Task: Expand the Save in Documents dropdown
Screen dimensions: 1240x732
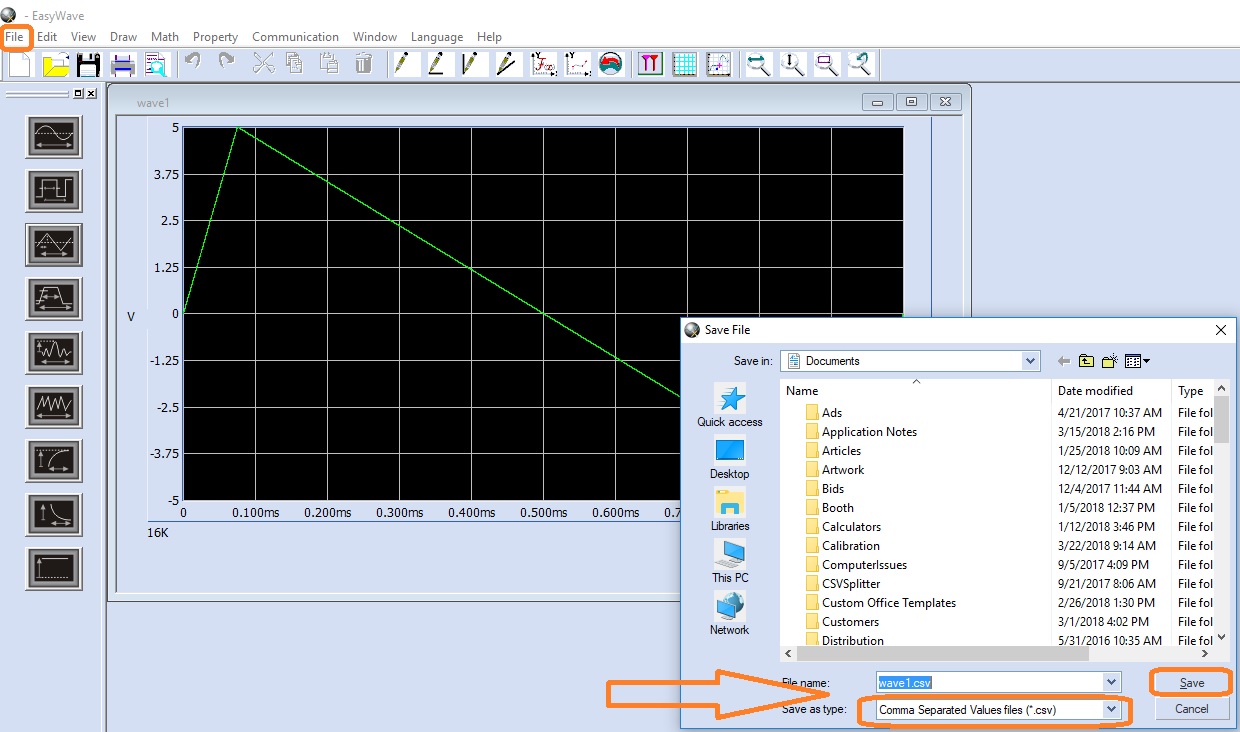Action: click(1031, 361)
